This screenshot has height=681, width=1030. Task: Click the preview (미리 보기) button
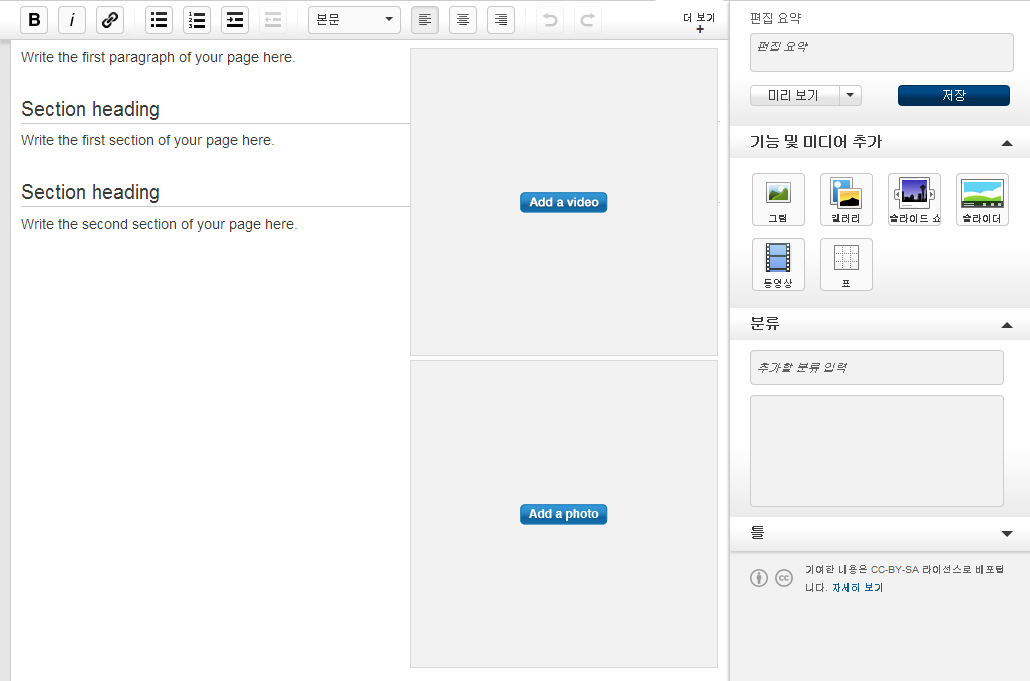point(794,95)
